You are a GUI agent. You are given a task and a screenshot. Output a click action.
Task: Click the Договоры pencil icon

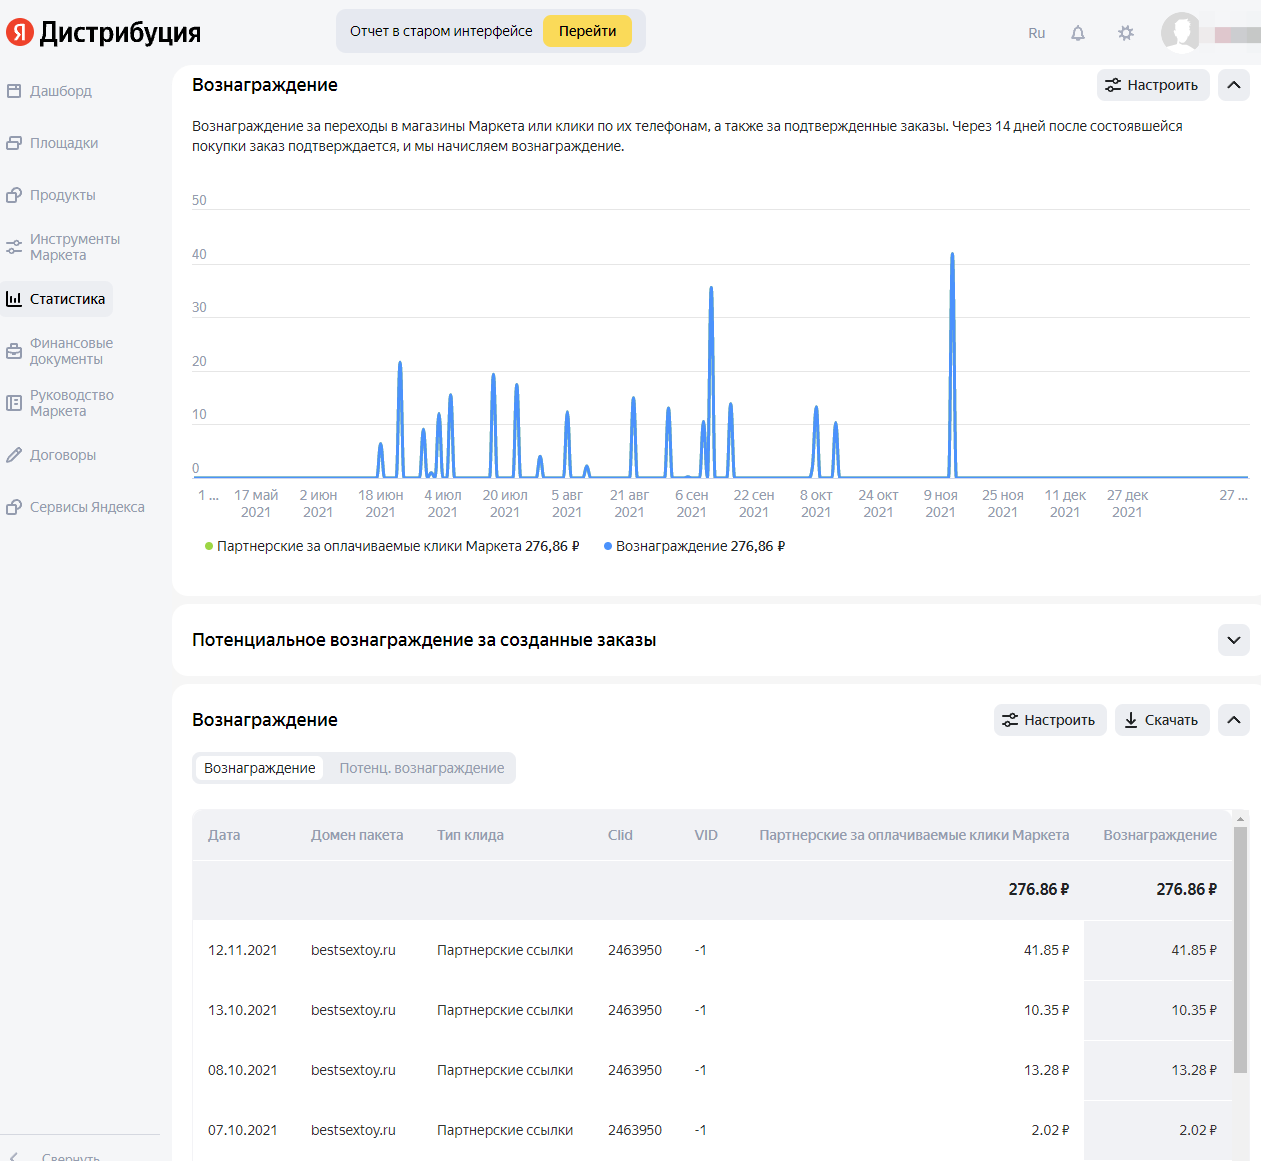coord(14,455)
